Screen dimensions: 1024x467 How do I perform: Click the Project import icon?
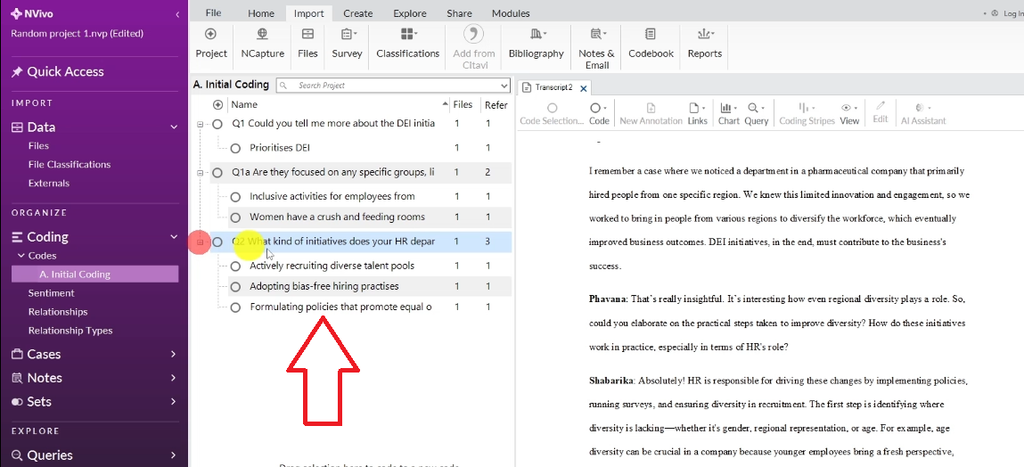pos(210,34)
